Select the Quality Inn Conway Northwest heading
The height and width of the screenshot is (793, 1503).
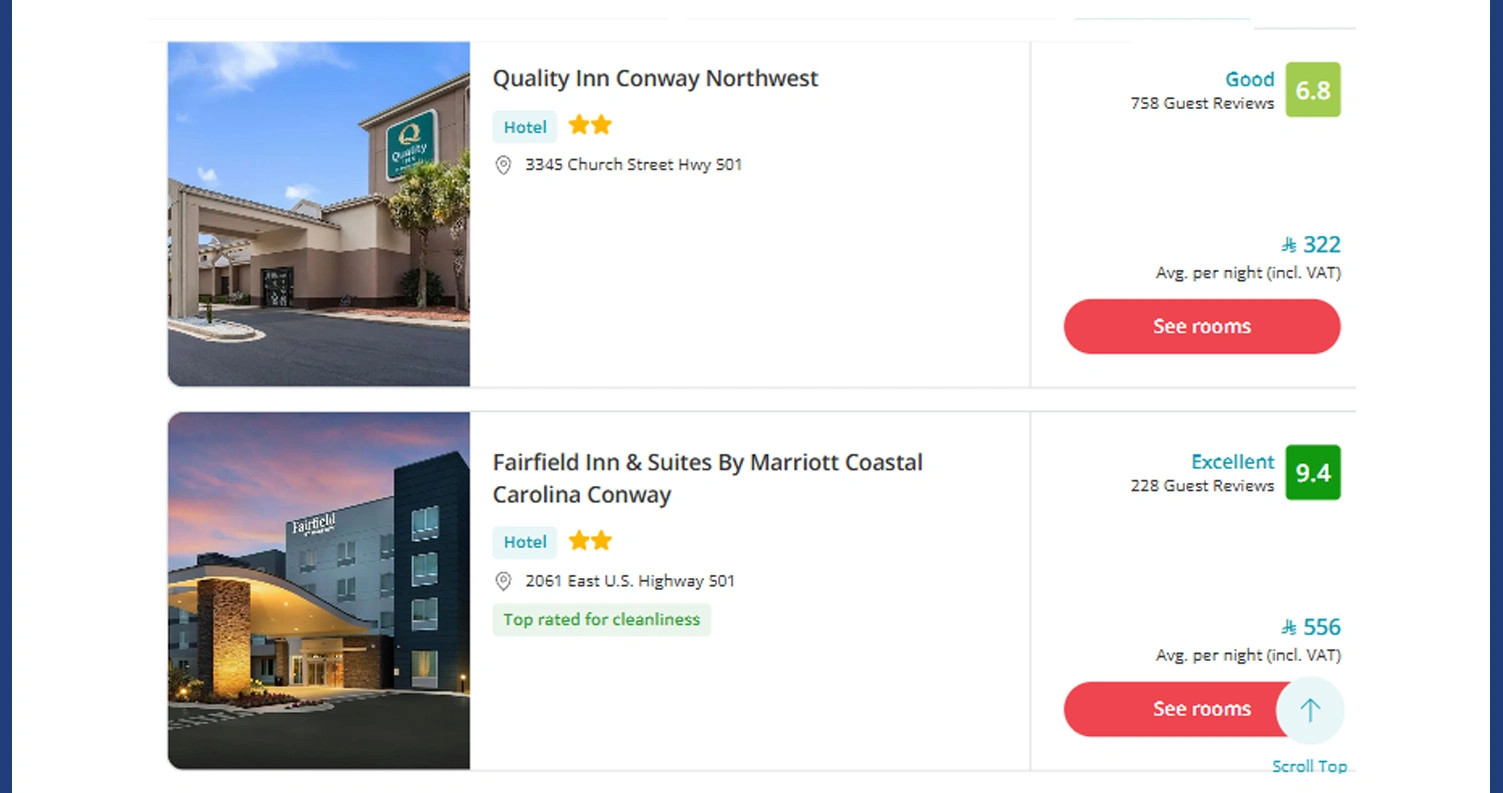tap(655, 78)
